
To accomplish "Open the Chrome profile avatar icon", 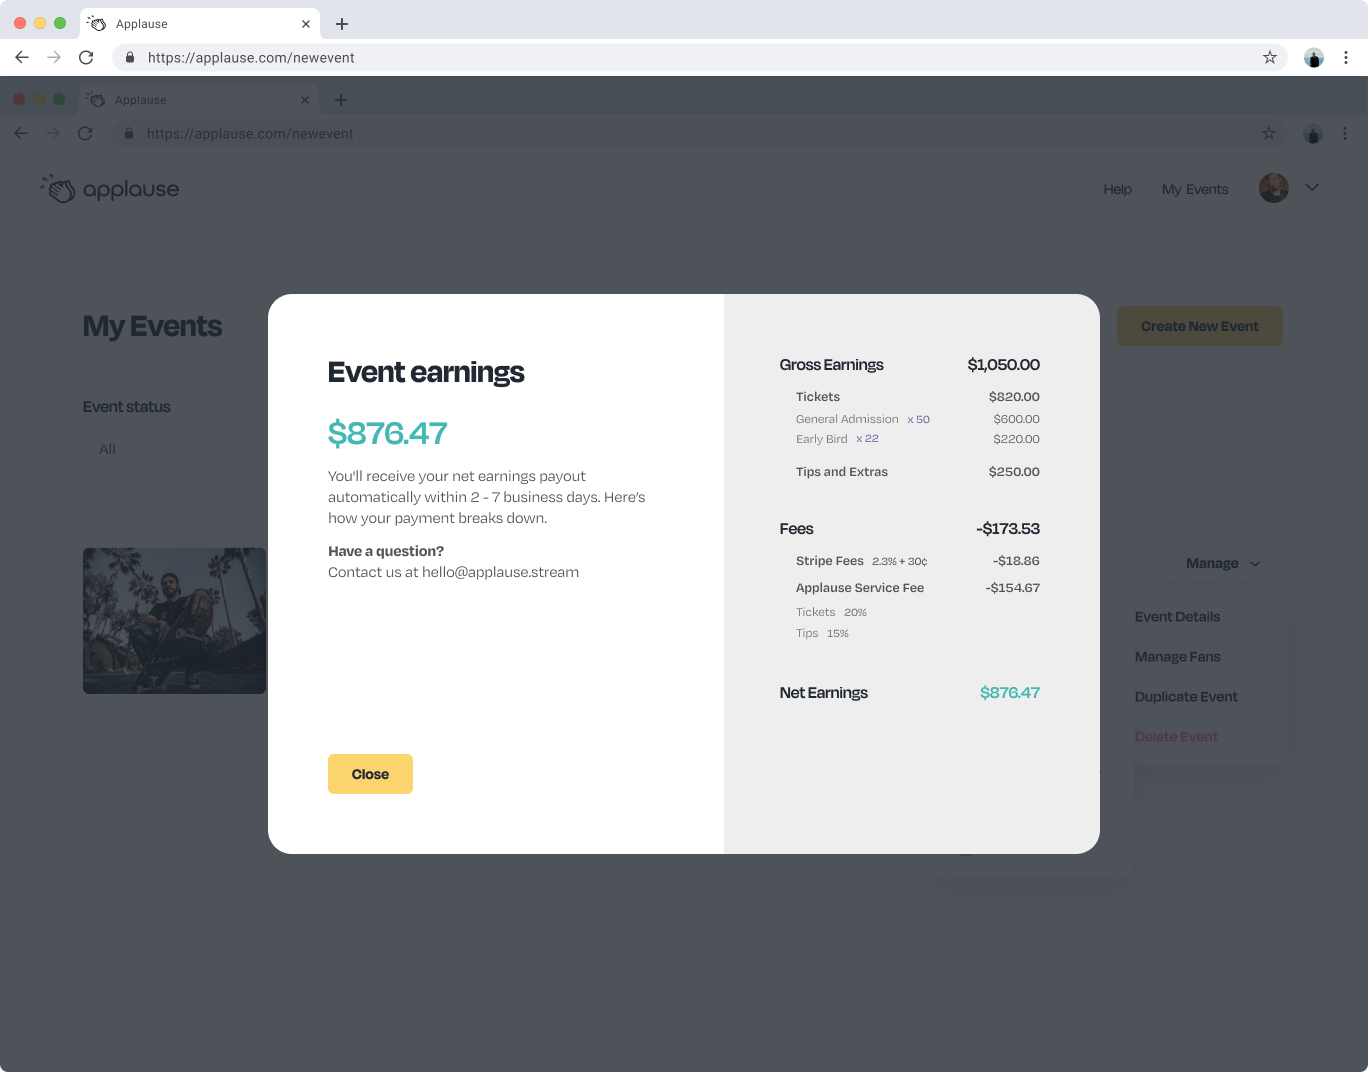I will (x=1314, y=58).
